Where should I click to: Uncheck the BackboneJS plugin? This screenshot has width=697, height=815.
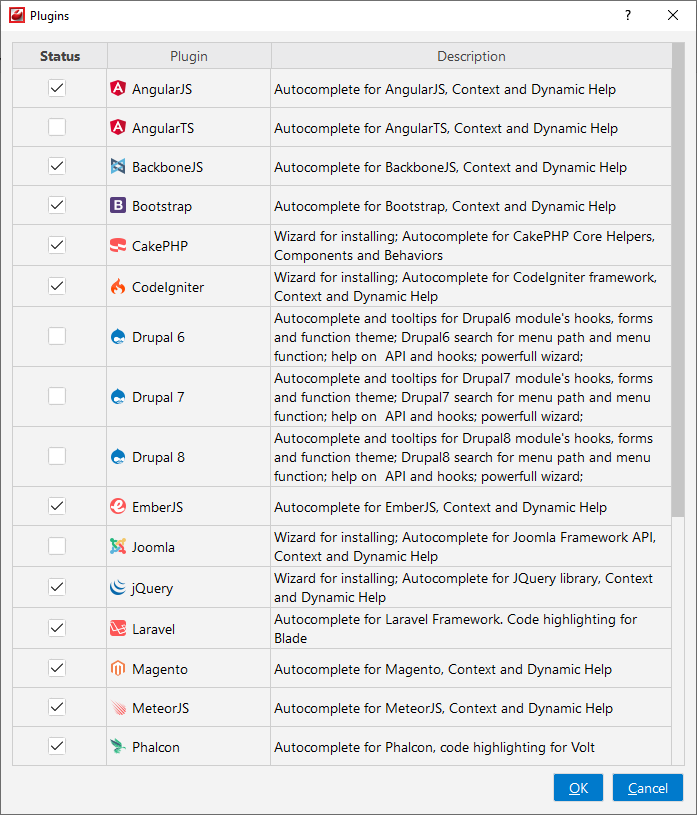57,166
